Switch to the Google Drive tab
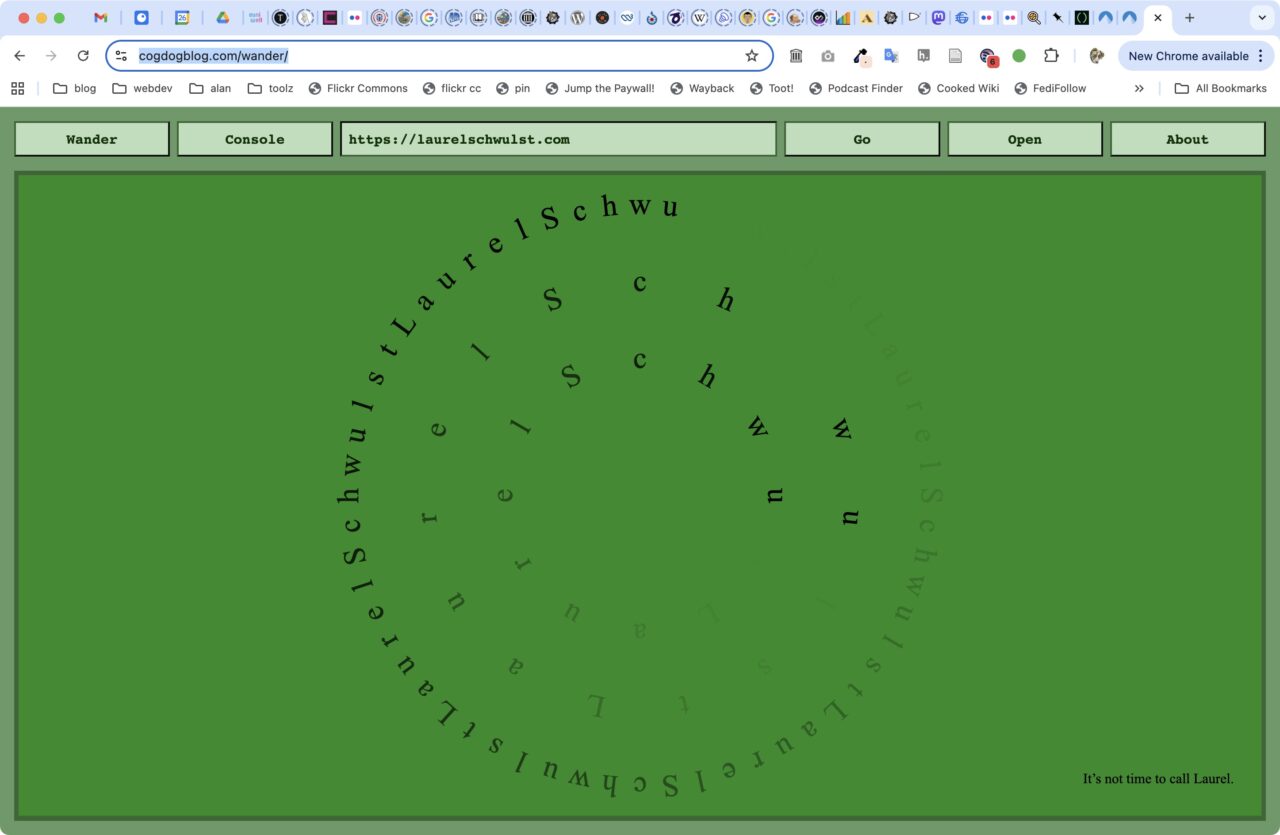The height and width of the screenshot is (835, 1280). pos(223,18)
